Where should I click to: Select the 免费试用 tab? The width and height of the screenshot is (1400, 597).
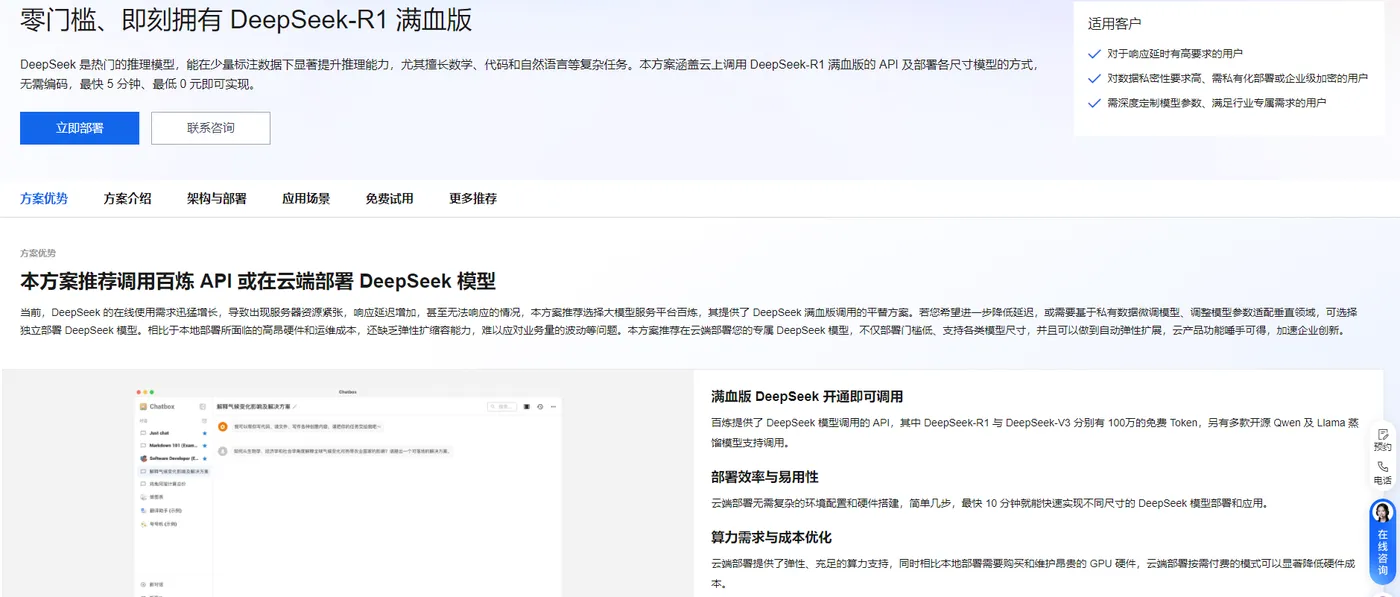(389, 198)
